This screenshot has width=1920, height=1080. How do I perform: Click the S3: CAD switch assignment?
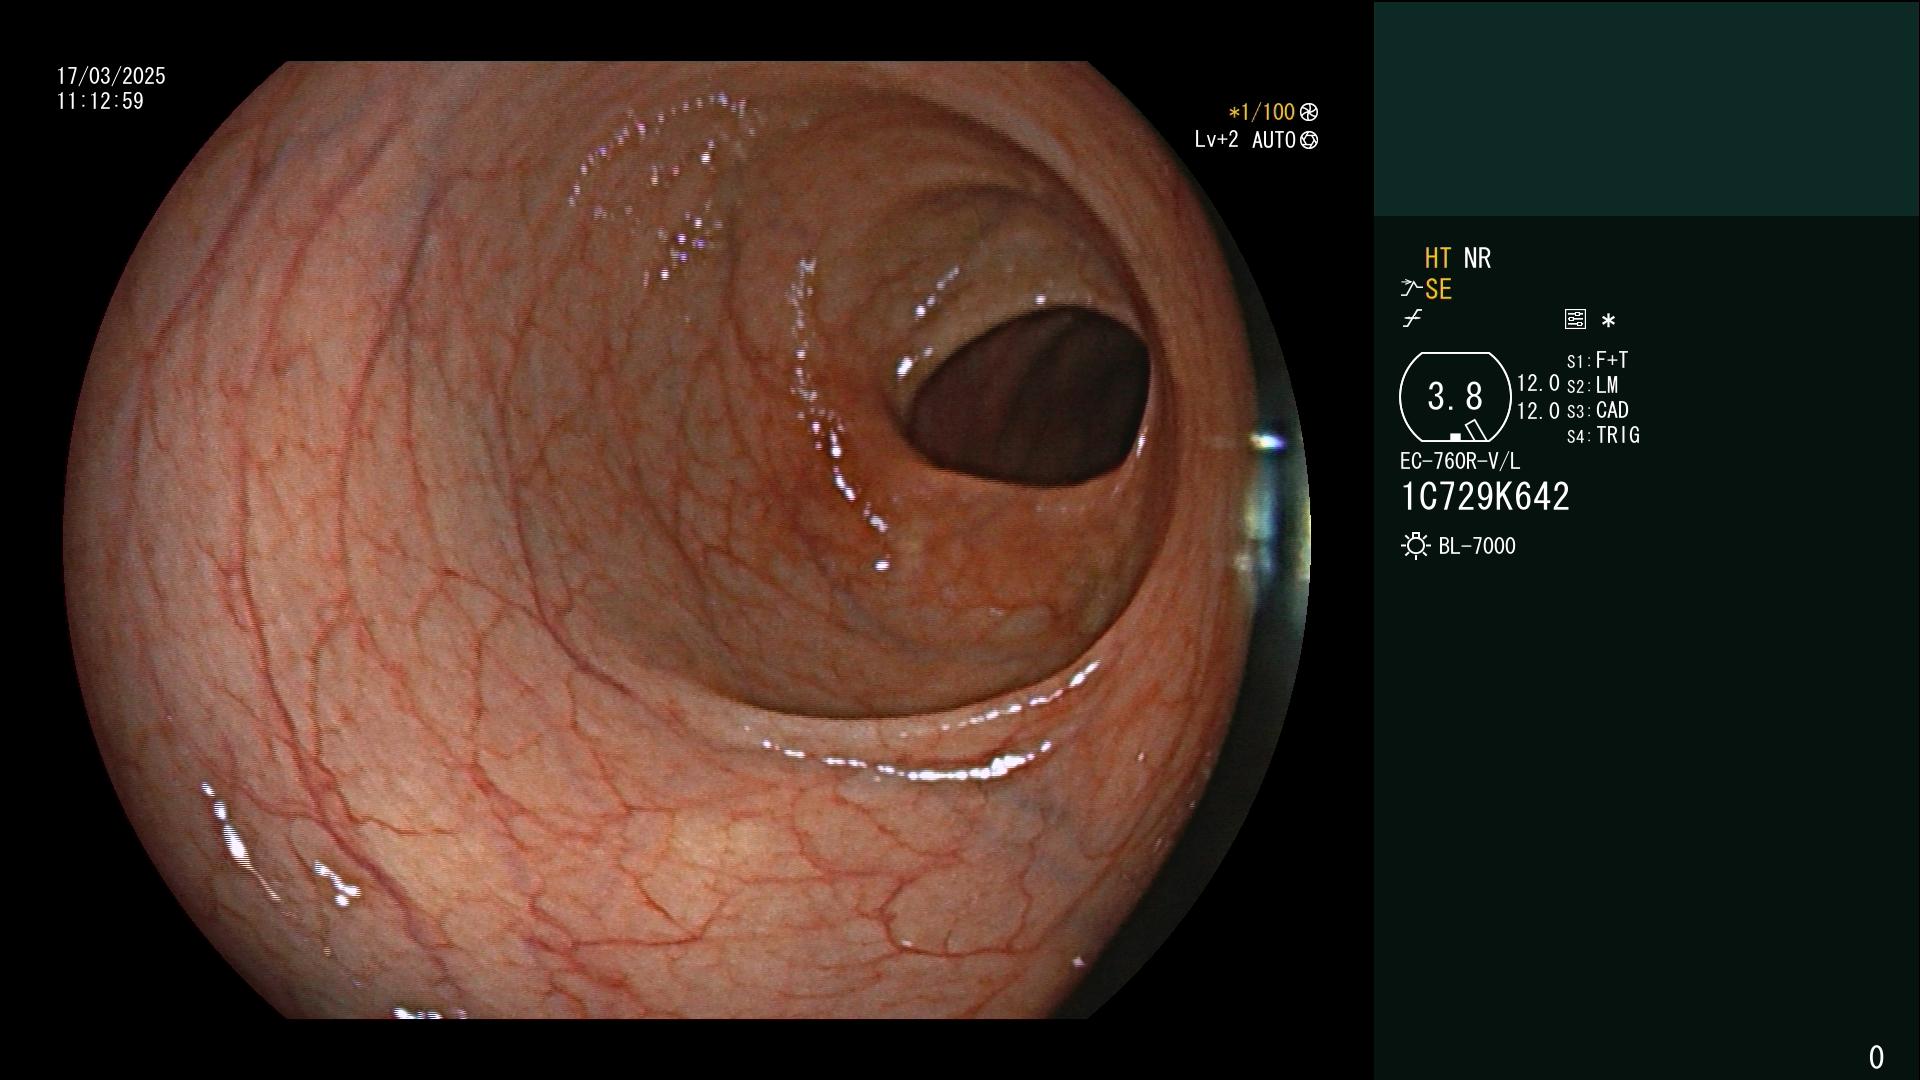(x=1598, y=411)
